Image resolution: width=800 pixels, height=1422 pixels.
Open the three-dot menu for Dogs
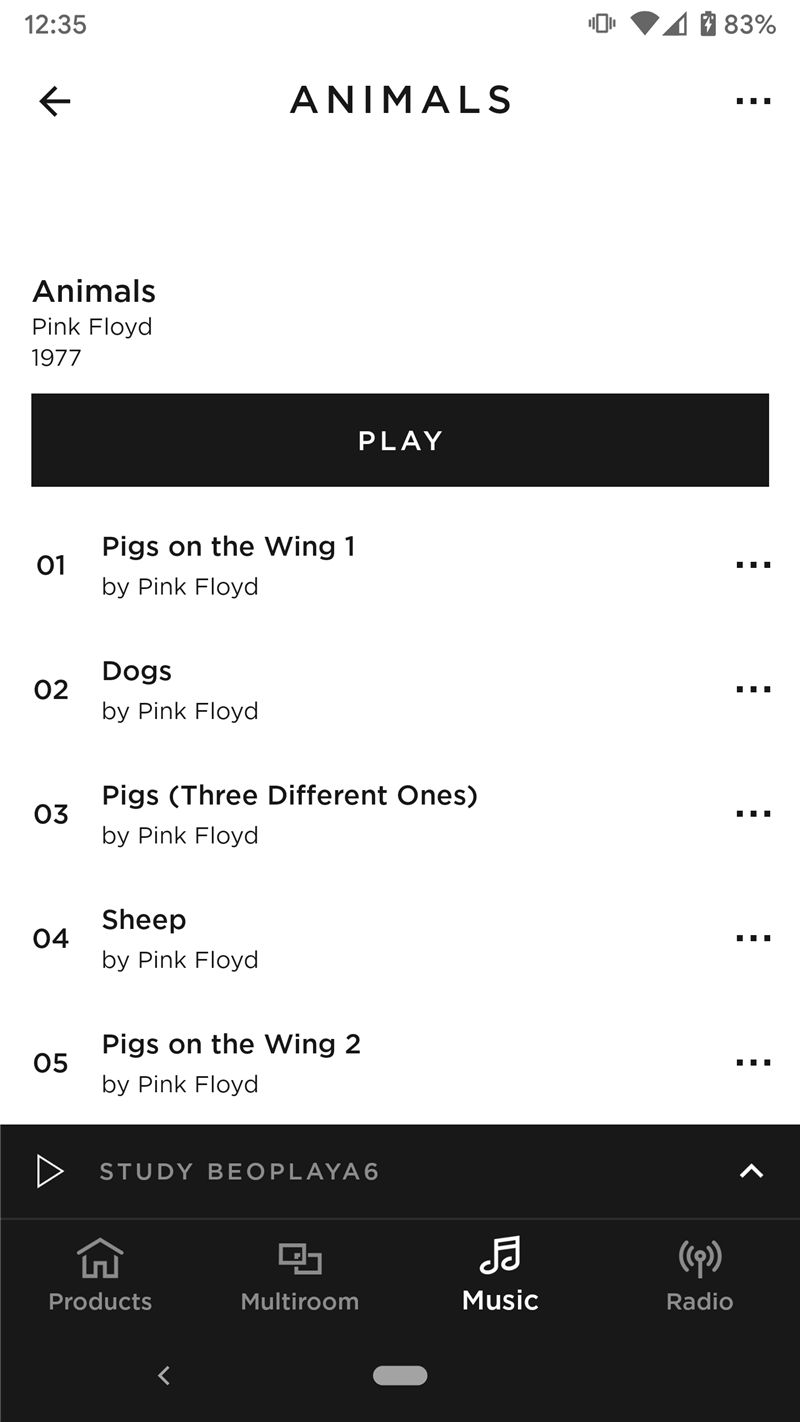pos(752,689)
